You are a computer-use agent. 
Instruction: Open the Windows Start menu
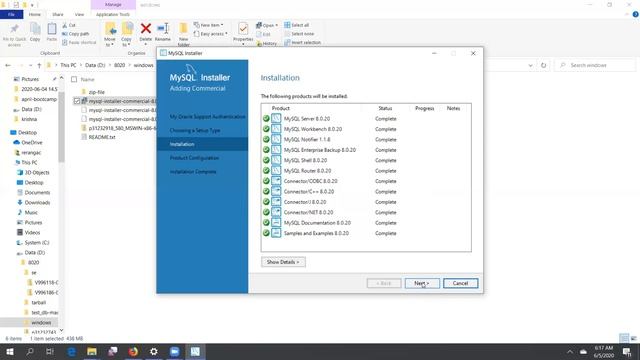point(10,351)
